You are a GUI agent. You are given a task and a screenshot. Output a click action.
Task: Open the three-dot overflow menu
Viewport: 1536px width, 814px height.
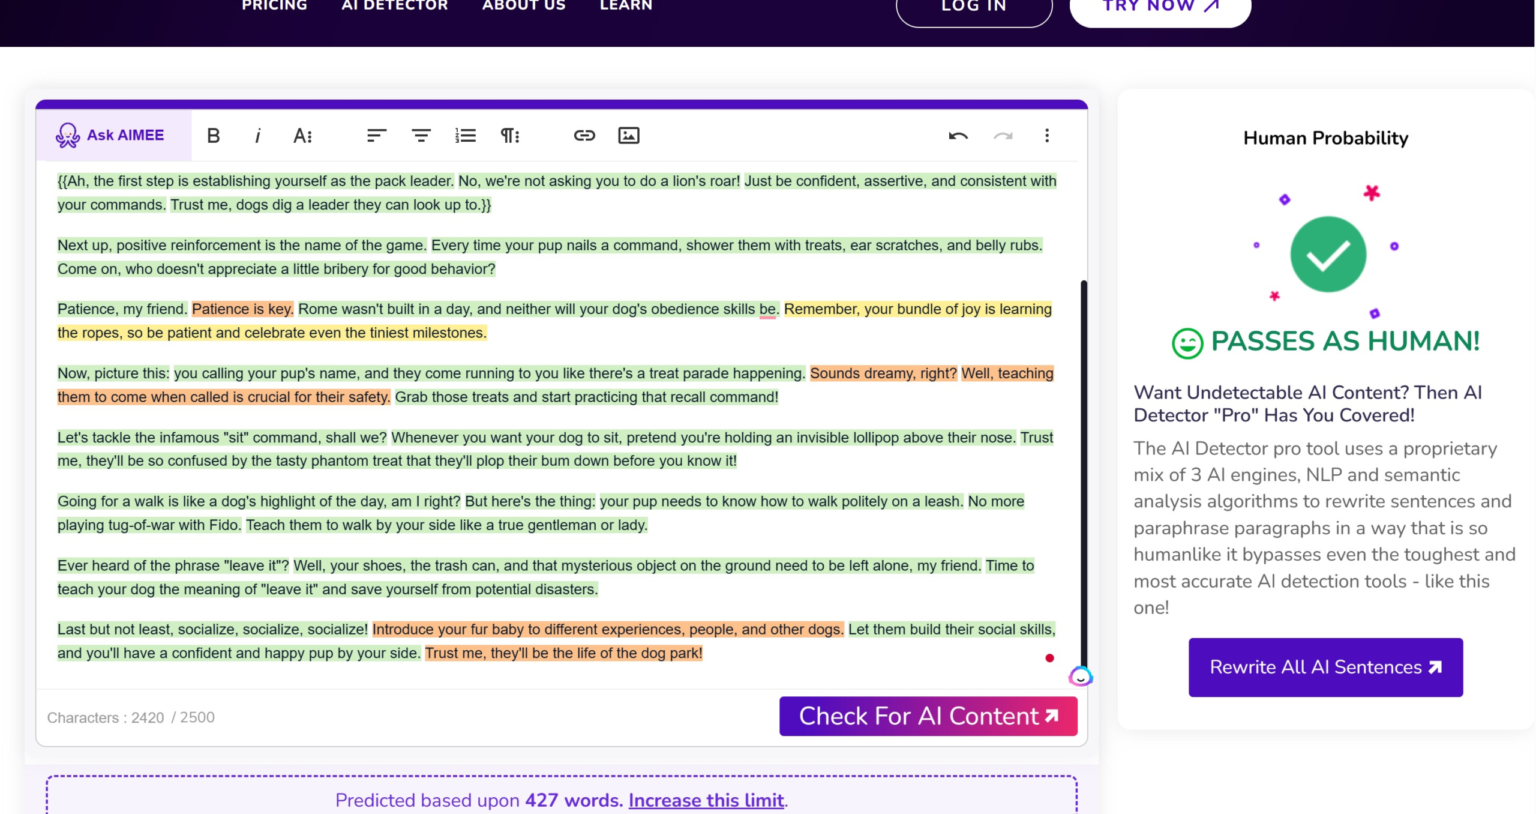tap(1047, 135)
